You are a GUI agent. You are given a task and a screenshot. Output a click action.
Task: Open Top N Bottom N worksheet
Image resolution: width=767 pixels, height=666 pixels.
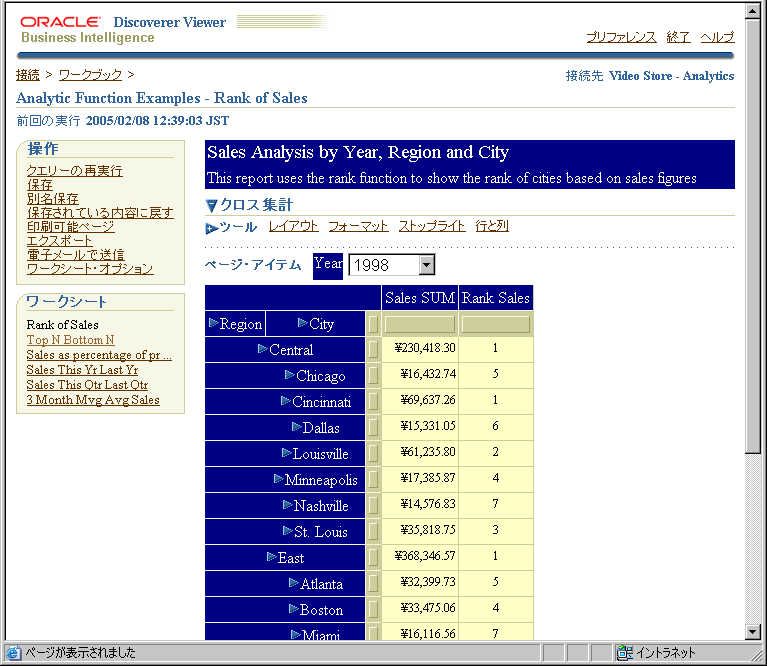(x=70, y=340)
